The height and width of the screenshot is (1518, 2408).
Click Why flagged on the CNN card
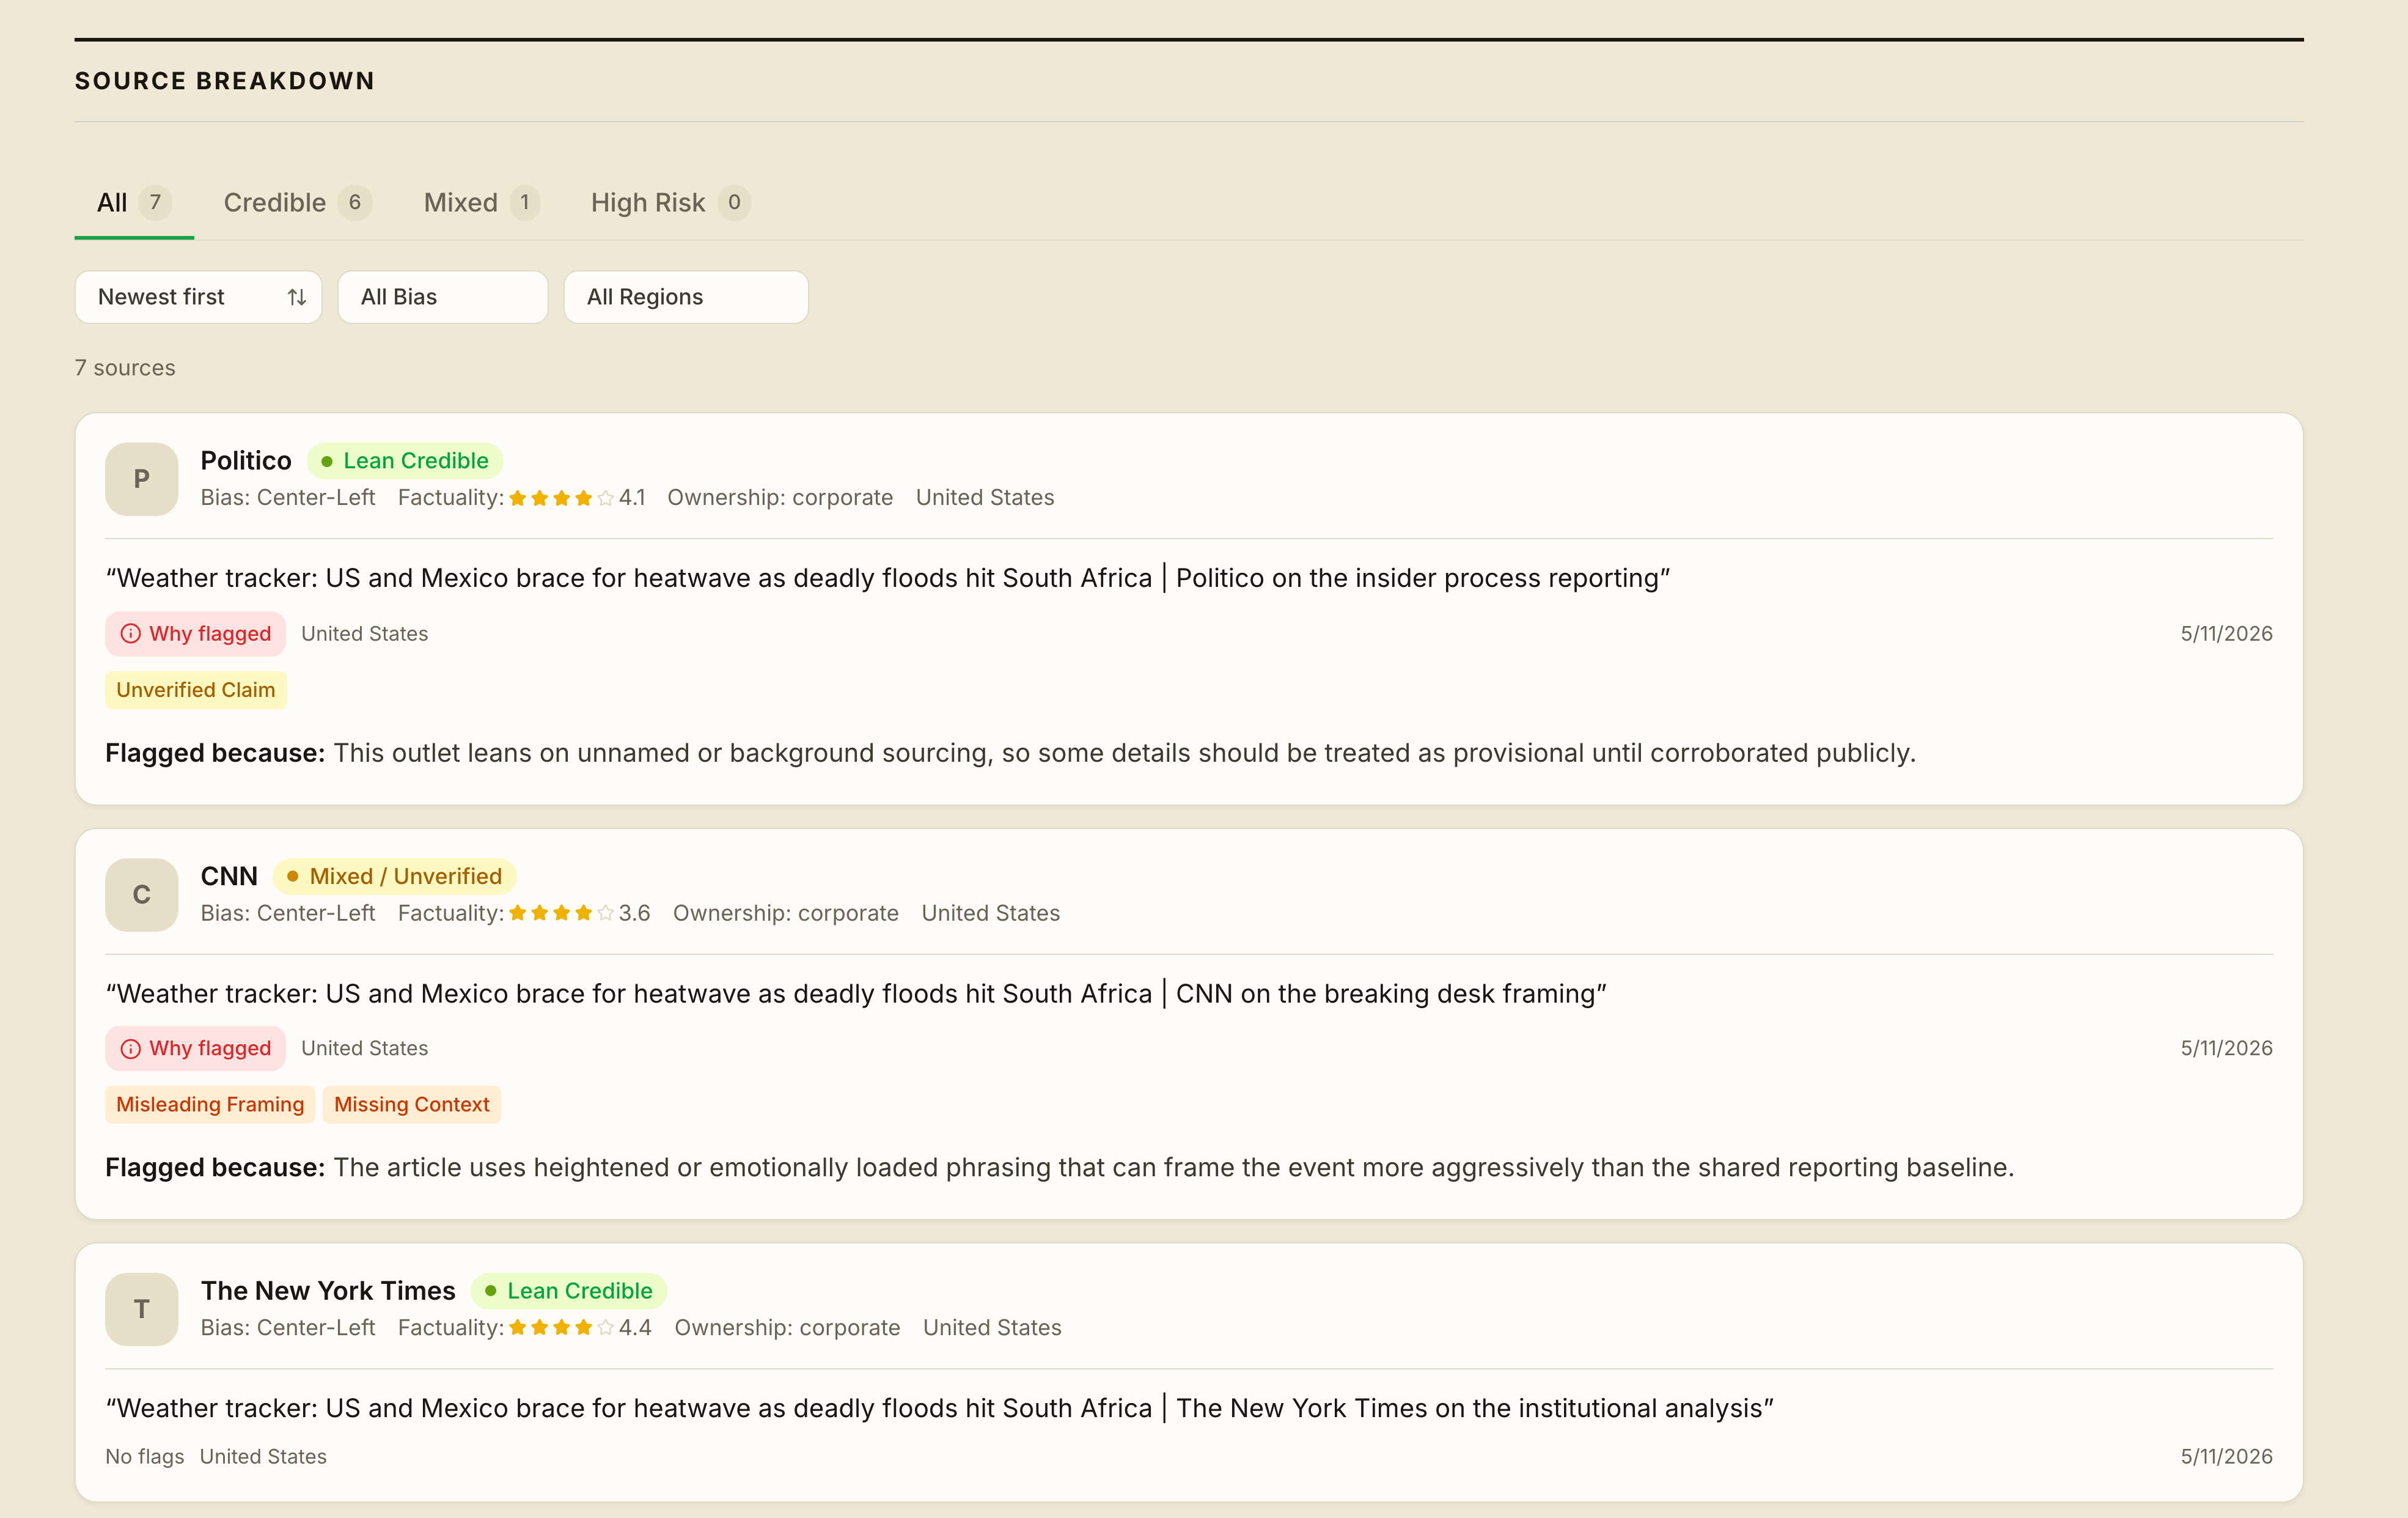195,1049
